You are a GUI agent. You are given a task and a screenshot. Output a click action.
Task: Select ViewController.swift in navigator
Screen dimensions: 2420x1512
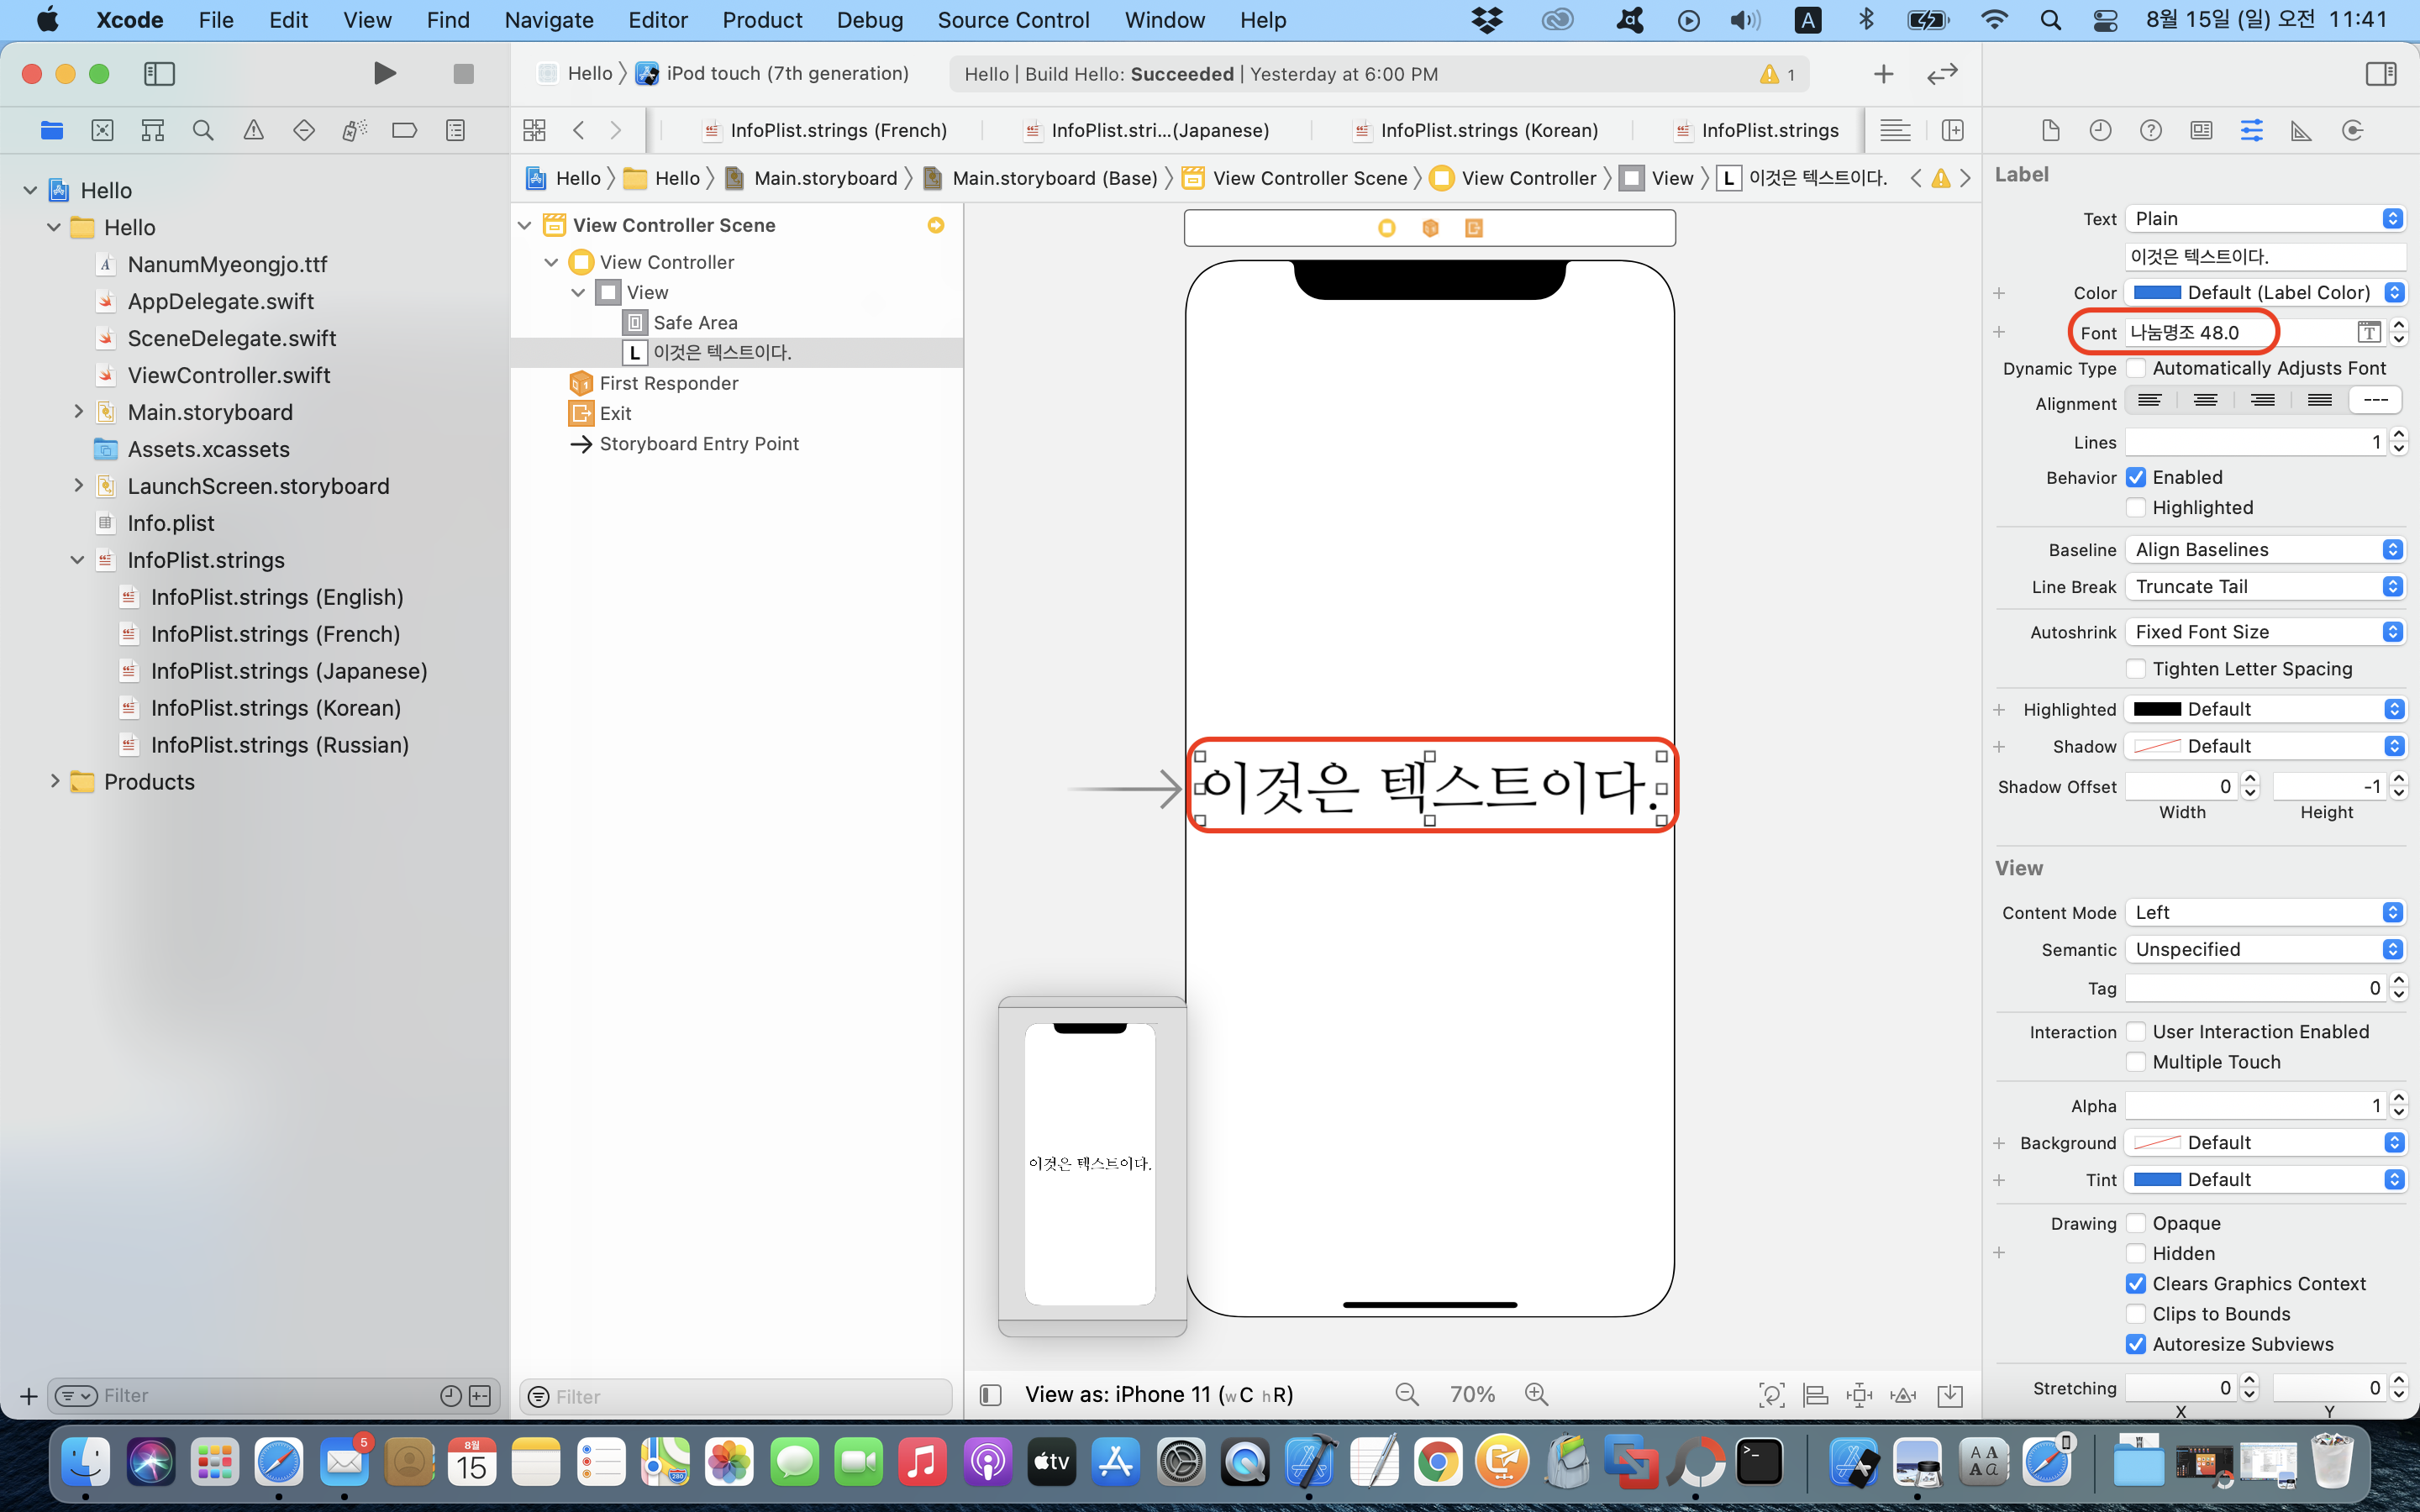tap(229, 375)
